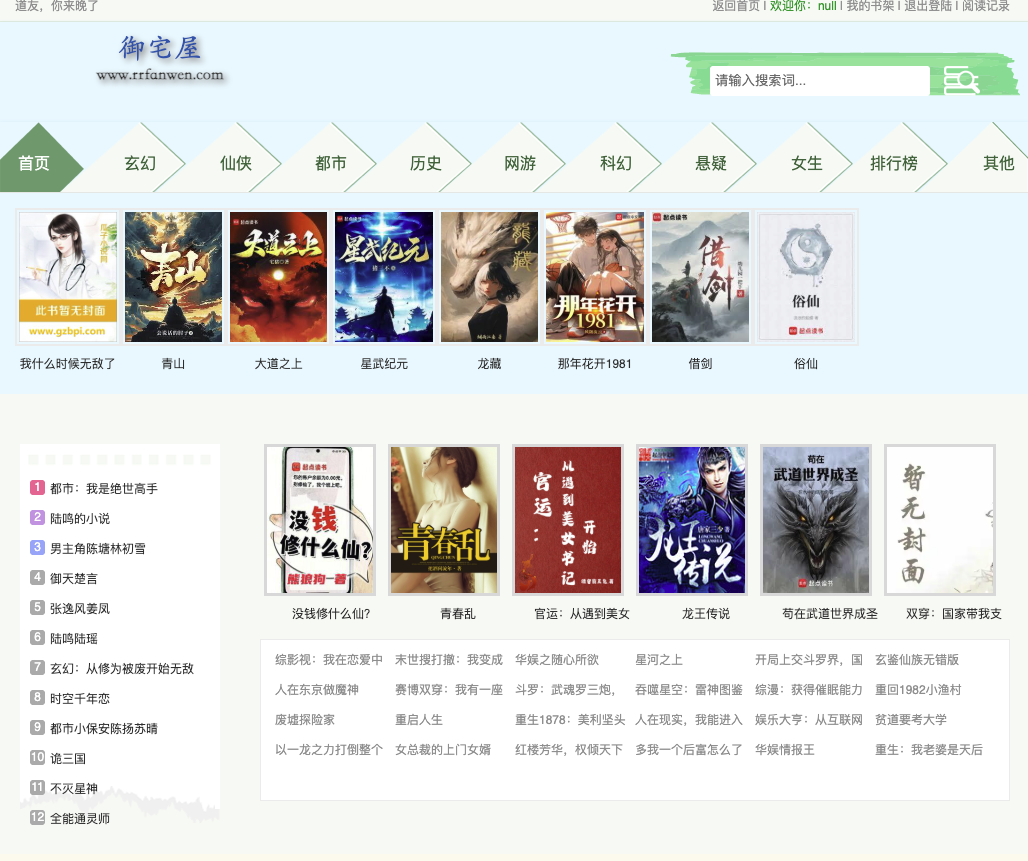
Task: Click the search magnifier icon
Action: 960,80
